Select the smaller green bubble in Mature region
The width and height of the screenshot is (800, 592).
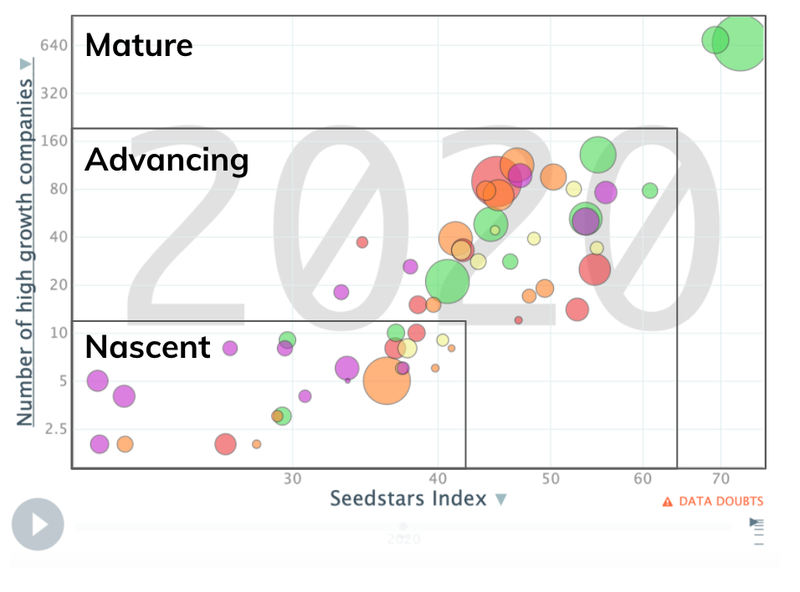click(715, 40)
